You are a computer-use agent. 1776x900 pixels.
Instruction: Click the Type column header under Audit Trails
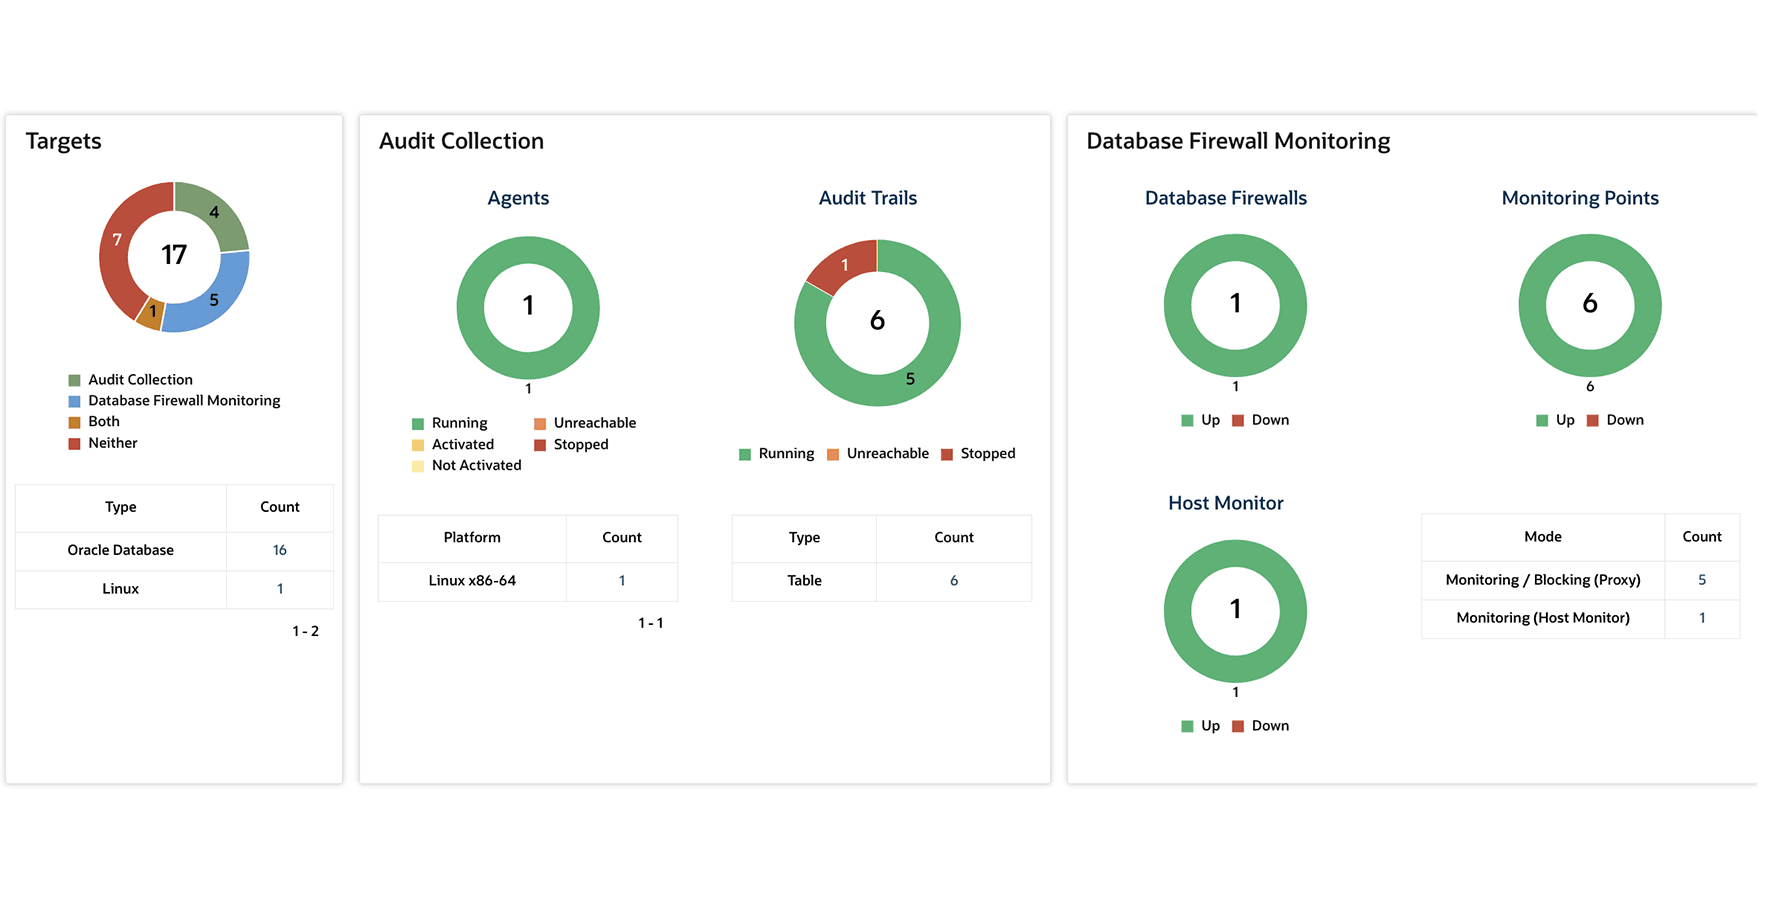803,537
